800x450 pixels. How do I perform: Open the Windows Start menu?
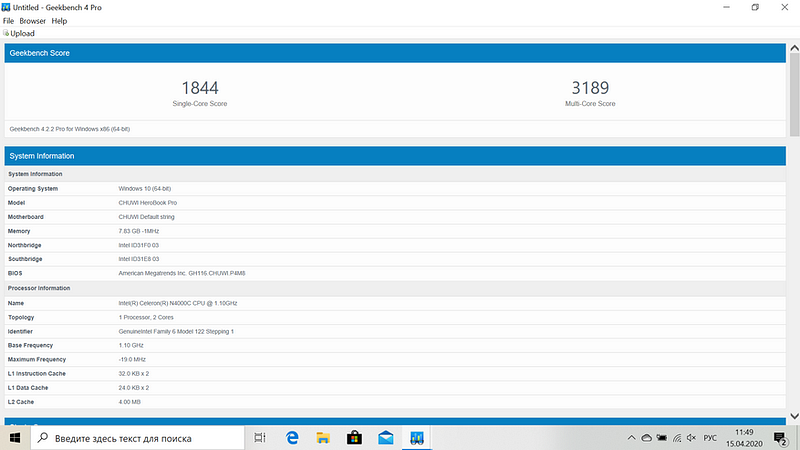point(15,438)
